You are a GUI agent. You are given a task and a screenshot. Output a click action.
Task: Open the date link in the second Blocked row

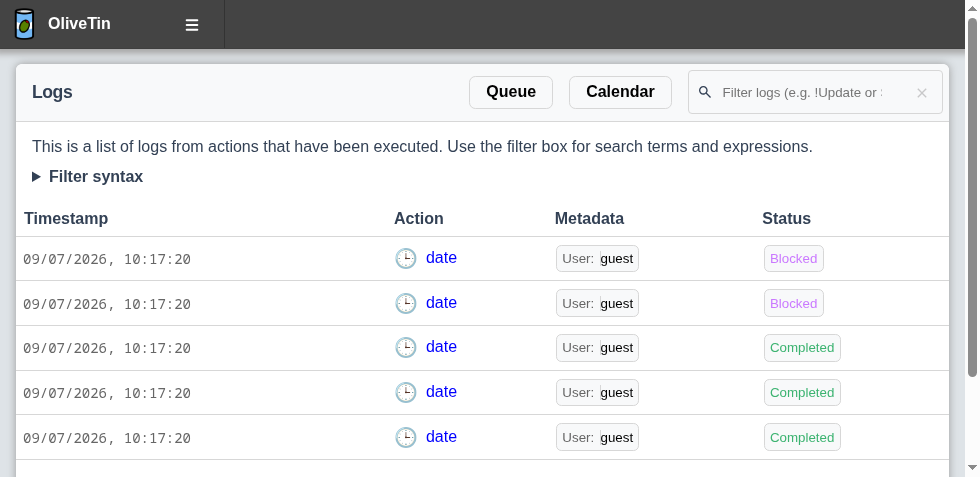click(x=441, y=303)
